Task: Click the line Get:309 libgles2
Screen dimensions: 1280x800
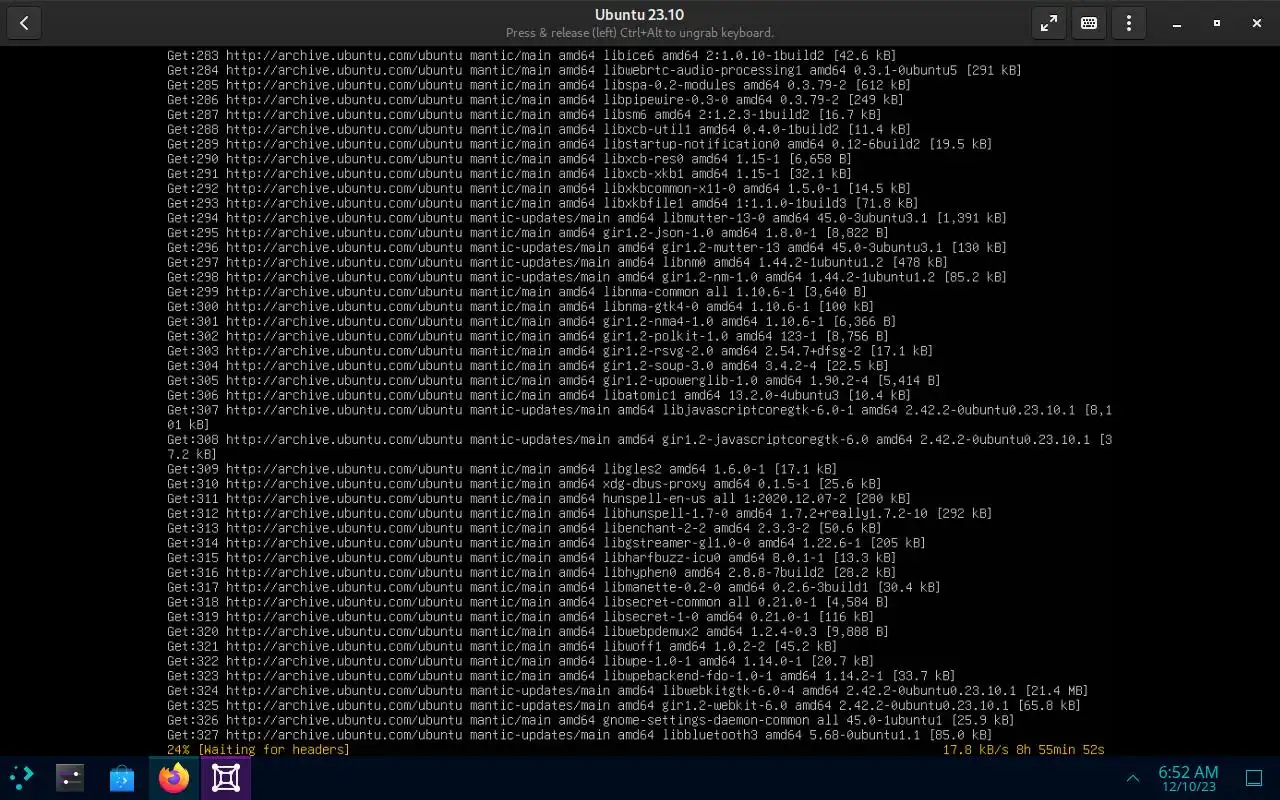Action: (x=502, y=469)
